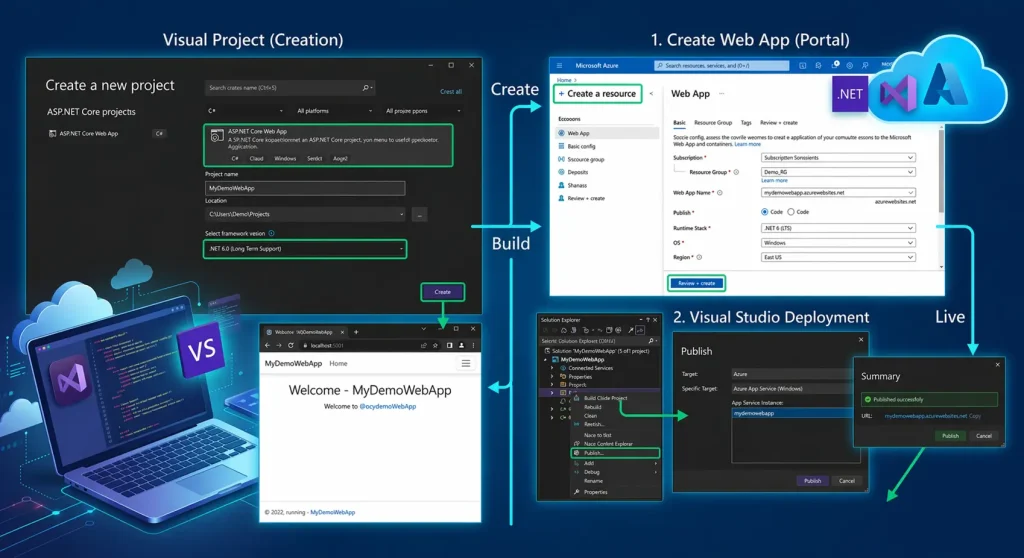This screenshot has width=1024, height=558.
Task: Open new browser tab with plus icon
Action: [x=356, y=332]
